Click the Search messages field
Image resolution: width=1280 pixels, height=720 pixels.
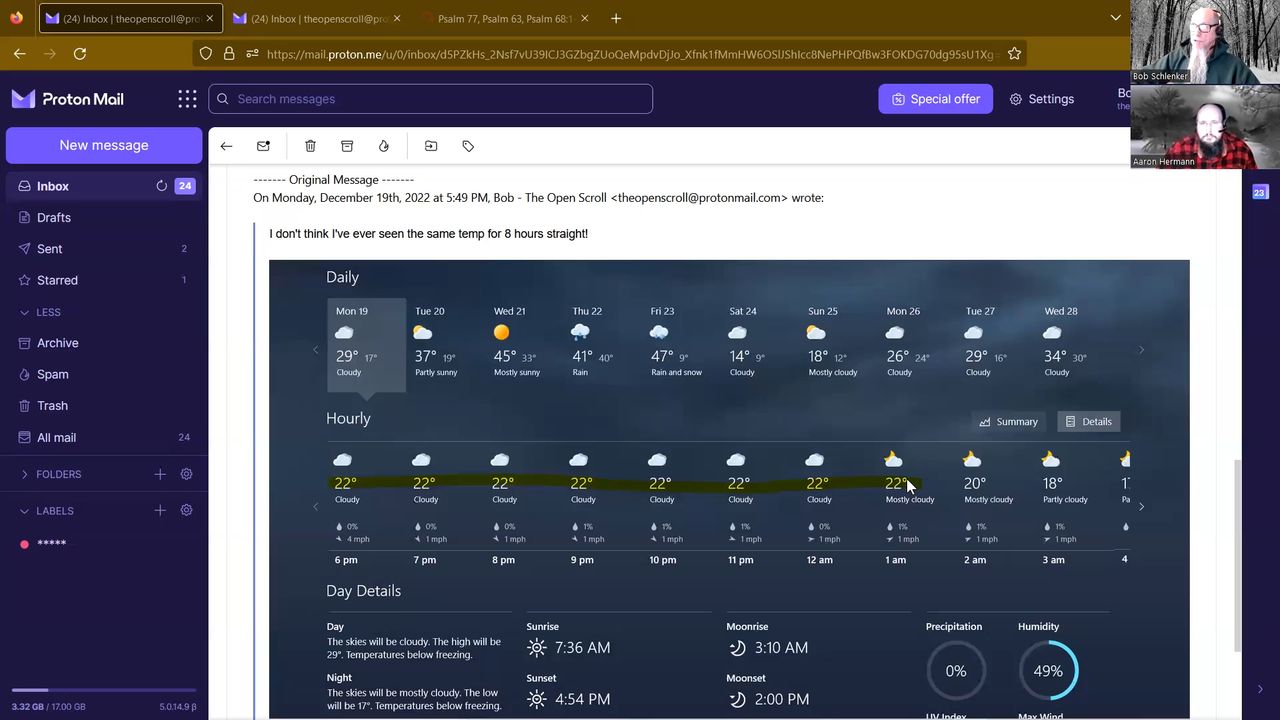[430, 99]
